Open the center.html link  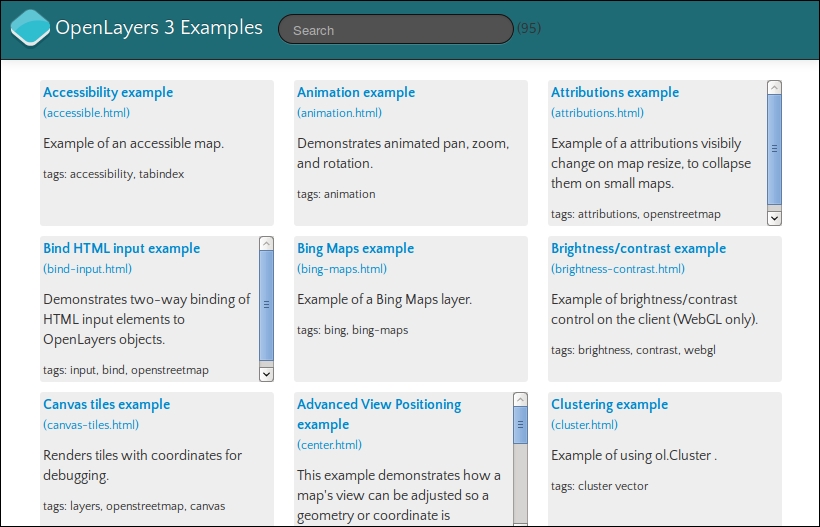click(x=329, y=445)
